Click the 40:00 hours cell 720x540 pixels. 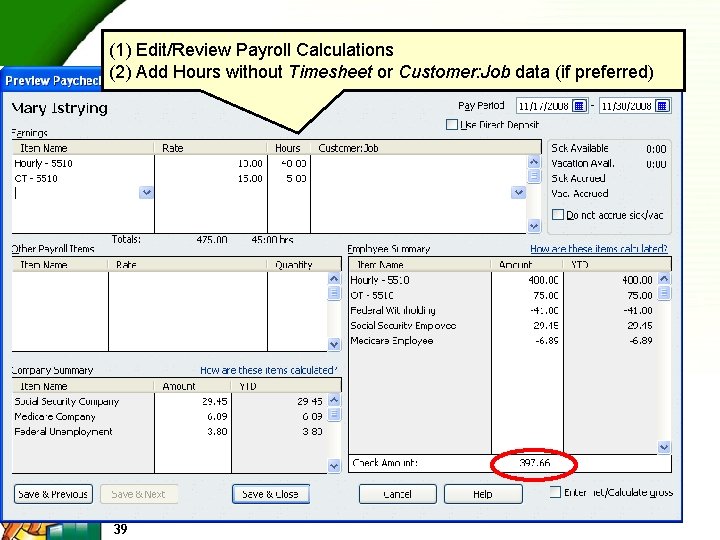click(x=289, y=163)
